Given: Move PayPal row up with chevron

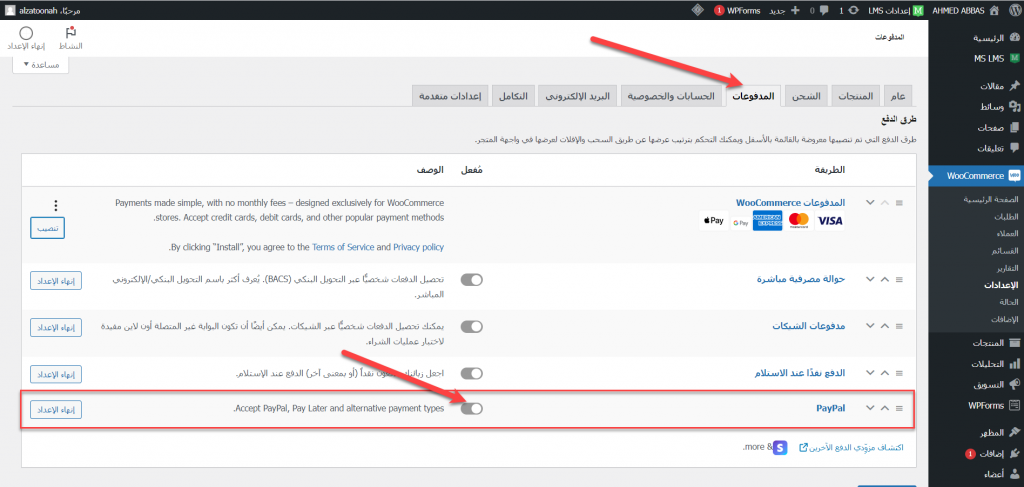Looking at the screenshot, I should pyautogui.click(x=885, y=408).
